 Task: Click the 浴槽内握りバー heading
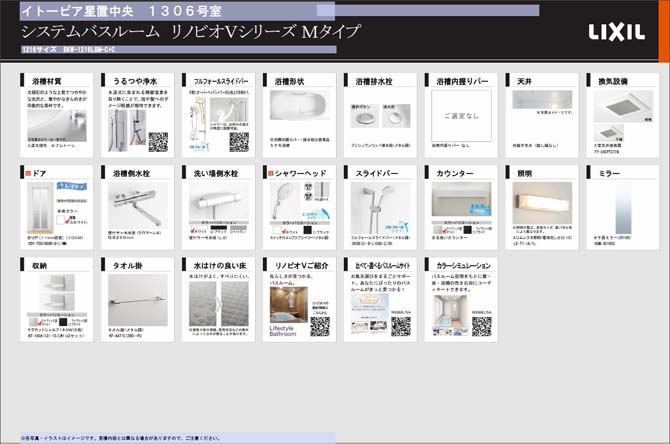coord(462,81)
